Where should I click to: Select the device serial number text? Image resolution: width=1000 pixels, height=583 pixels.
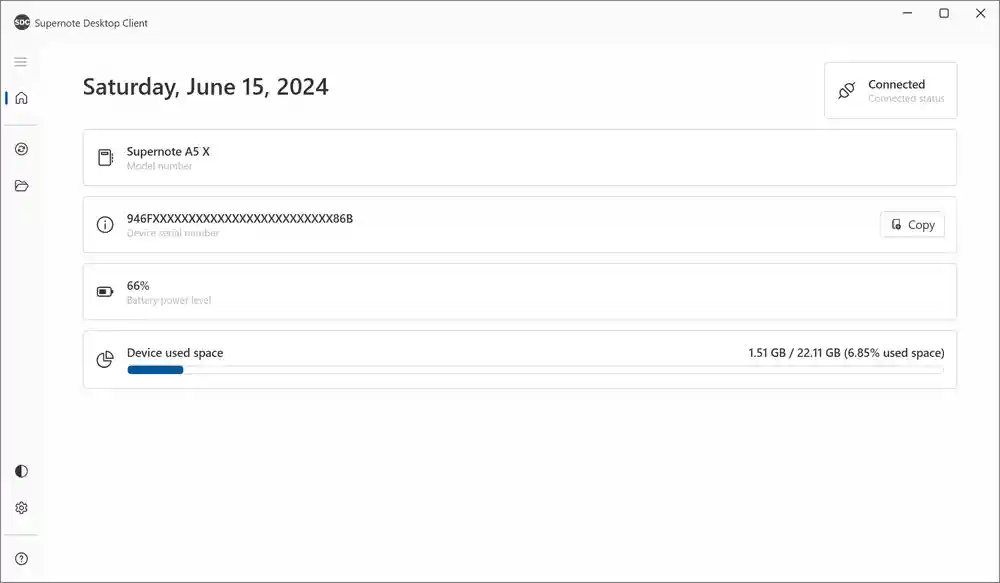coord(240,218)
